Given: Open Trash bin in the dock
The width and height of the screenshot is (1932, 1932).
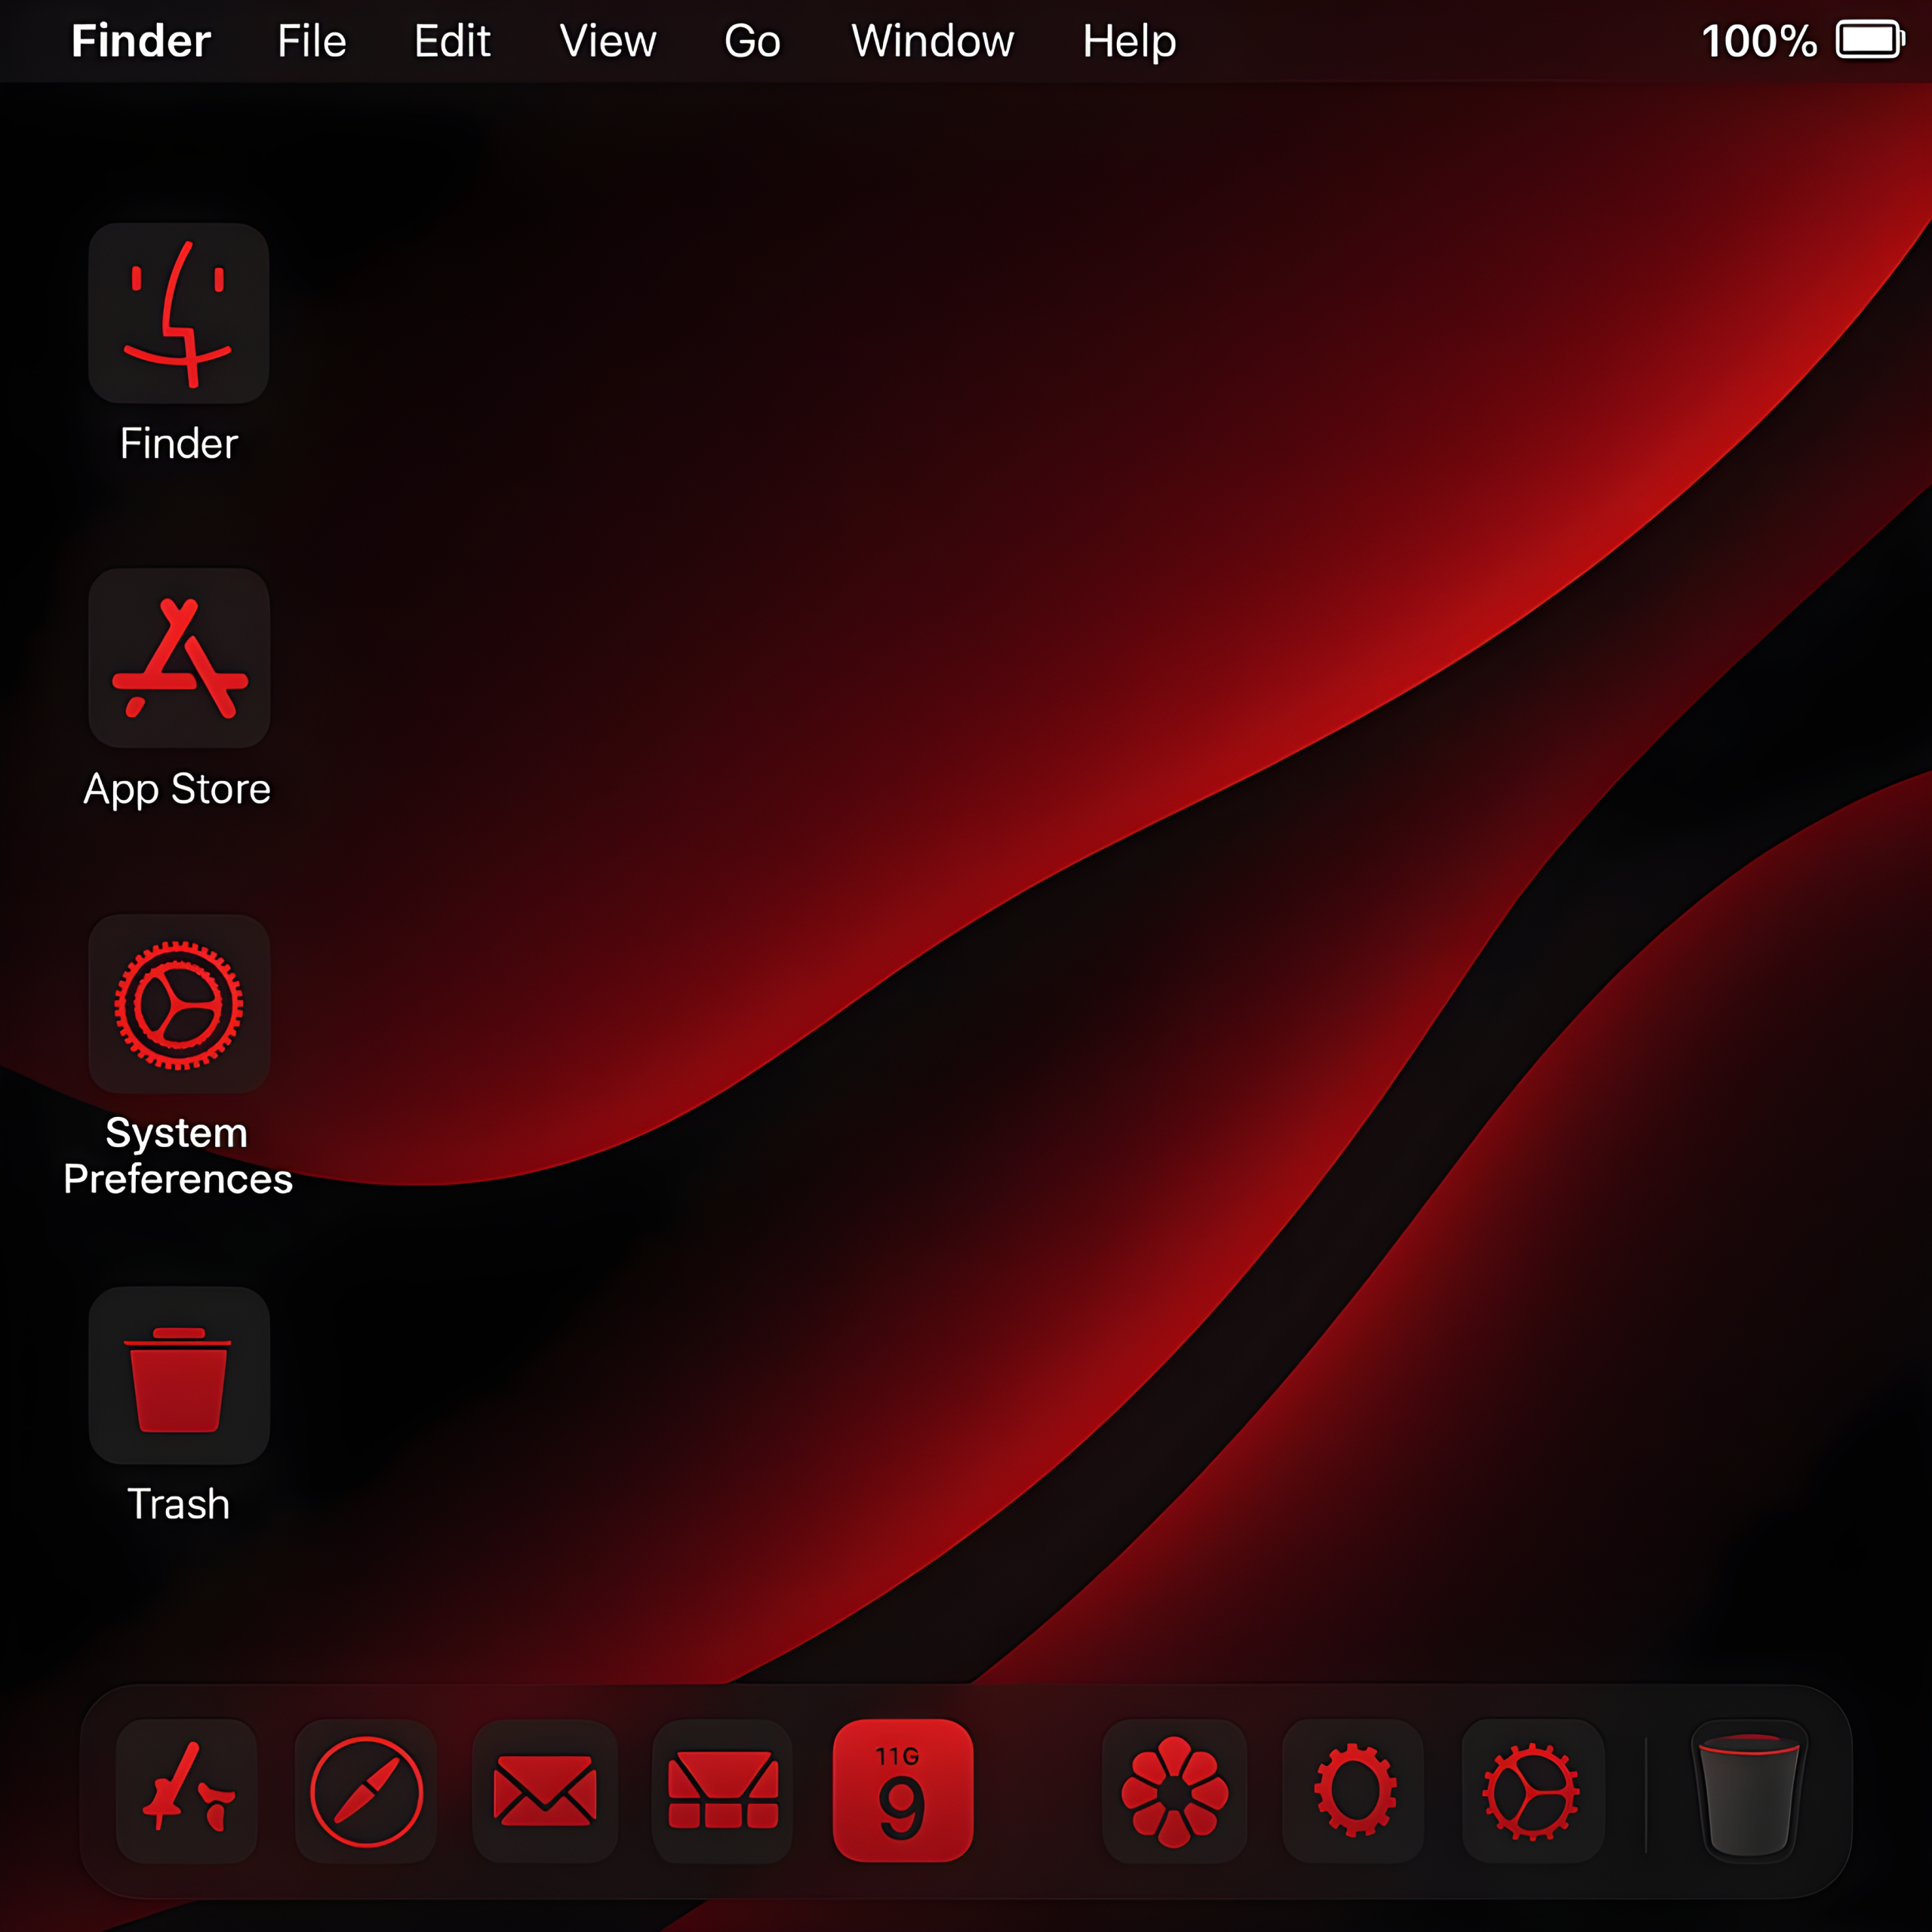Looking at the screenshot, I should click(x=1750, y=1791).
